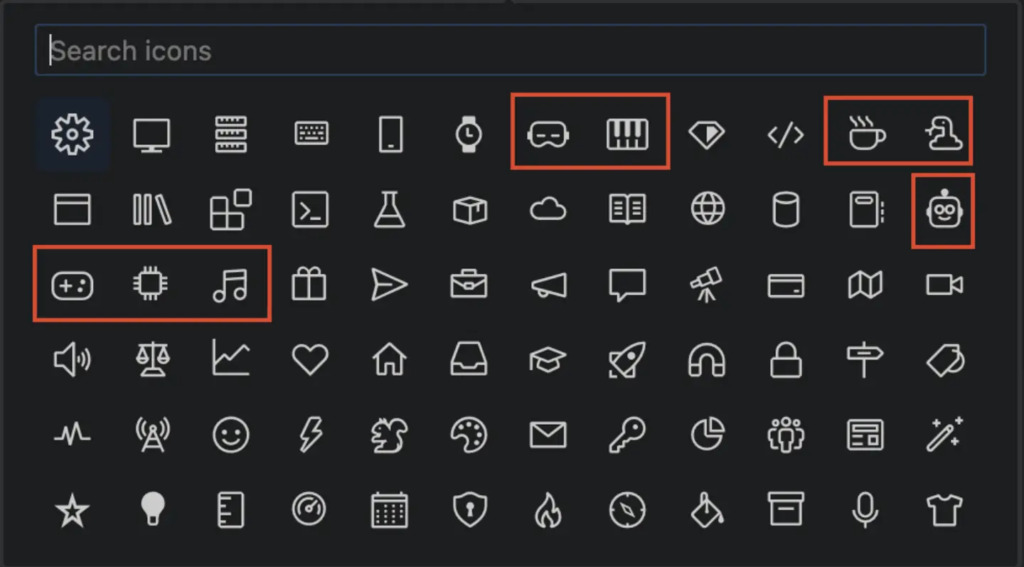
Task: Select the terminal prompt icon
Action: click(309, 210)
